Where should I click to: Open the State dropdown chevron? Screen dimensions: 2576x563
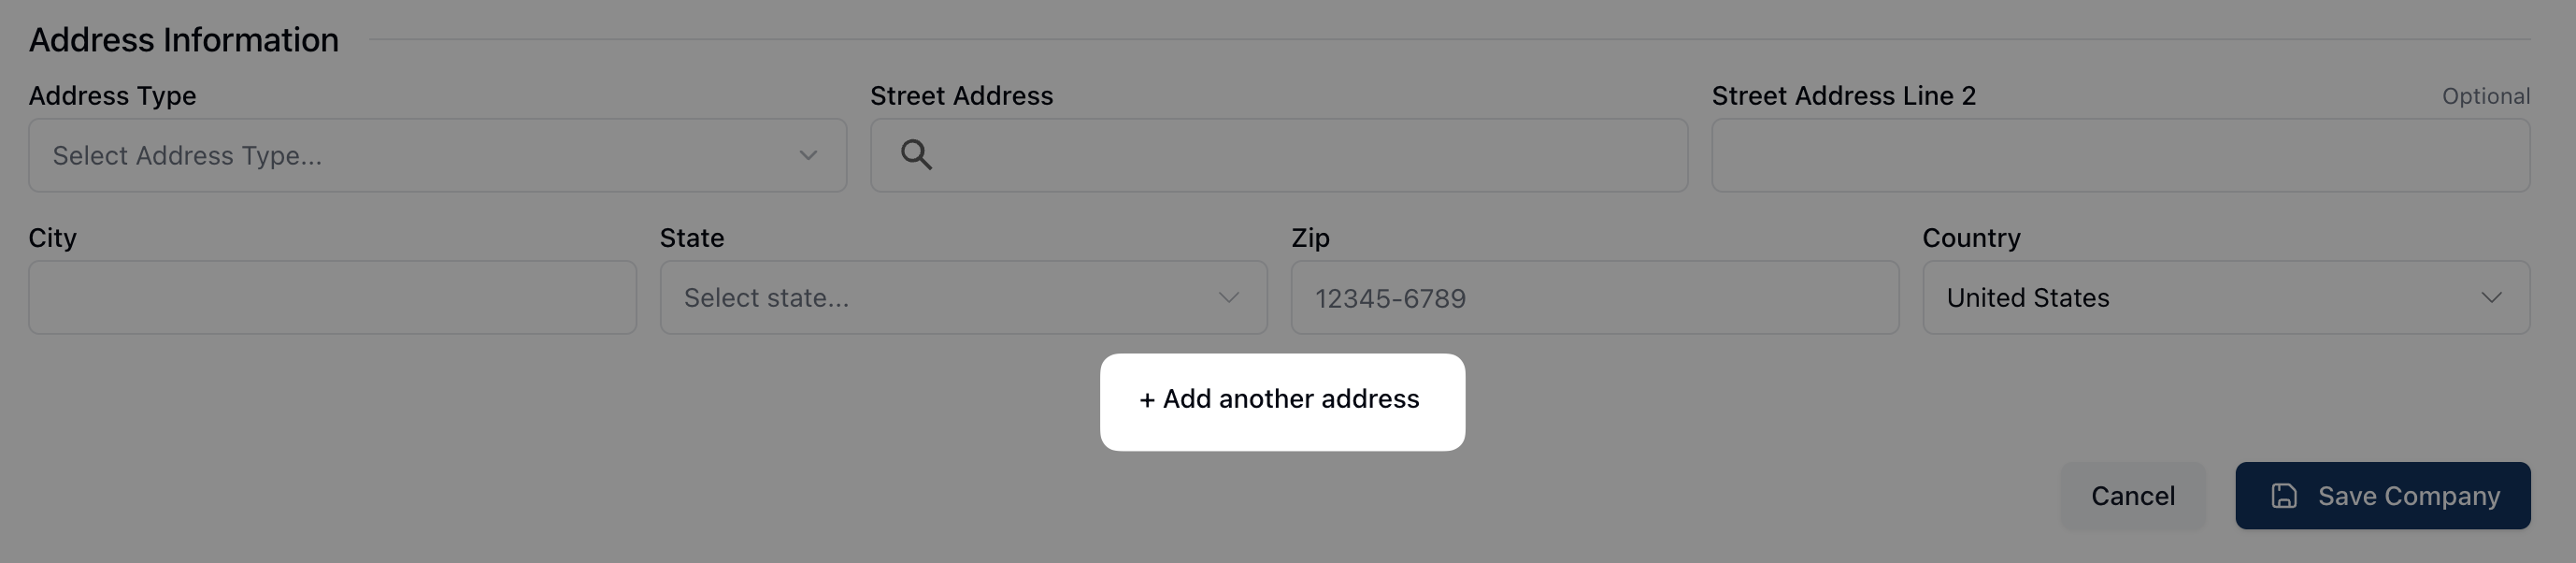coord(1228,298)
